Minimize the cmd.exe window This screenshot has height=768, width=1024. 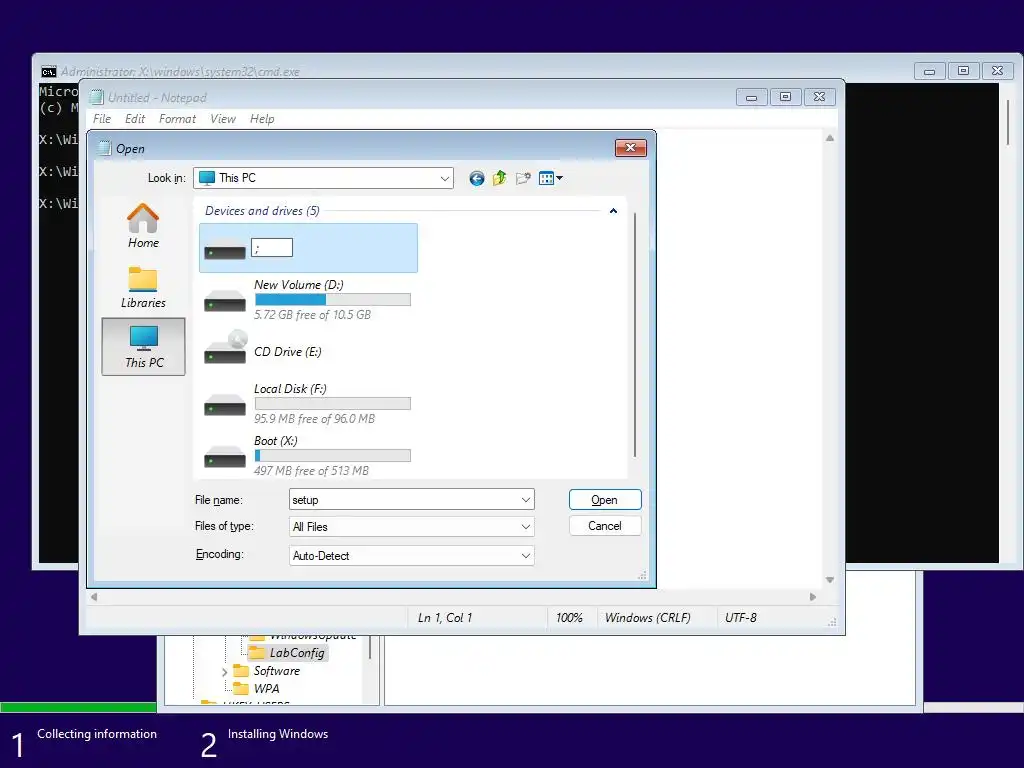(x=930, y=71)
